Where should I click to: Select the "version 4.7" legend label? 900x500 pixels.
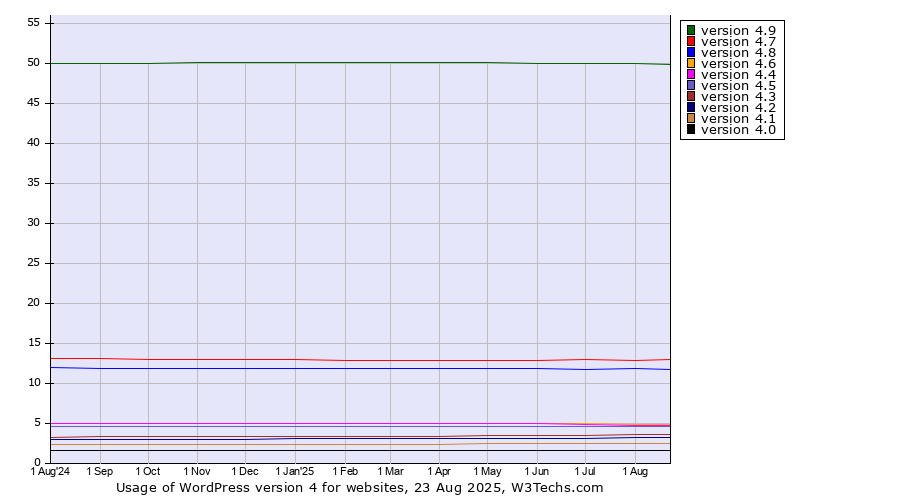point(738,41)
